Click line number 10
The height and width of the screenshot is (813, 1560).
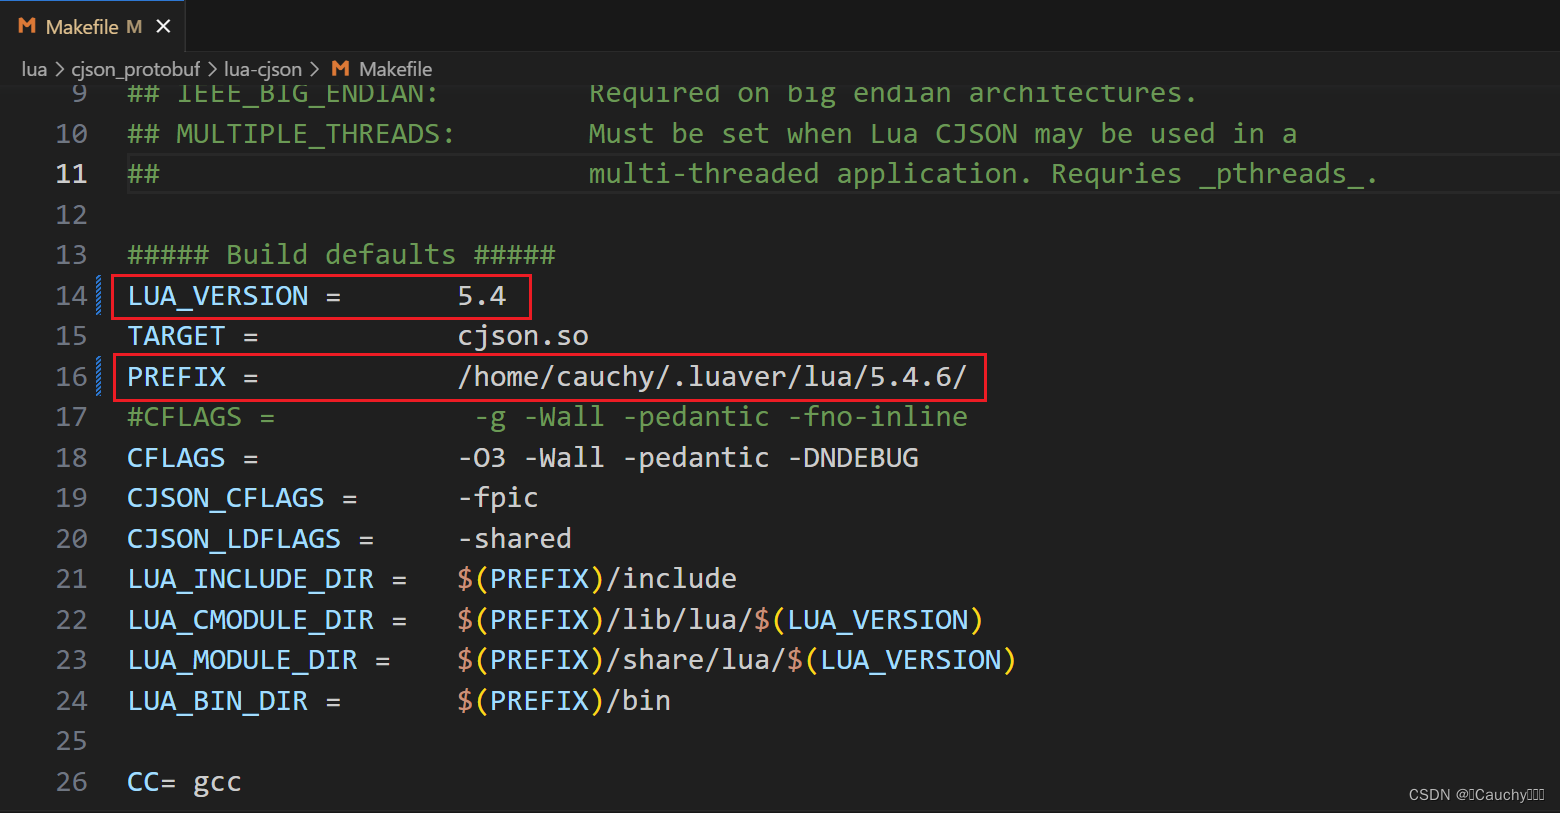pos(71,134)
